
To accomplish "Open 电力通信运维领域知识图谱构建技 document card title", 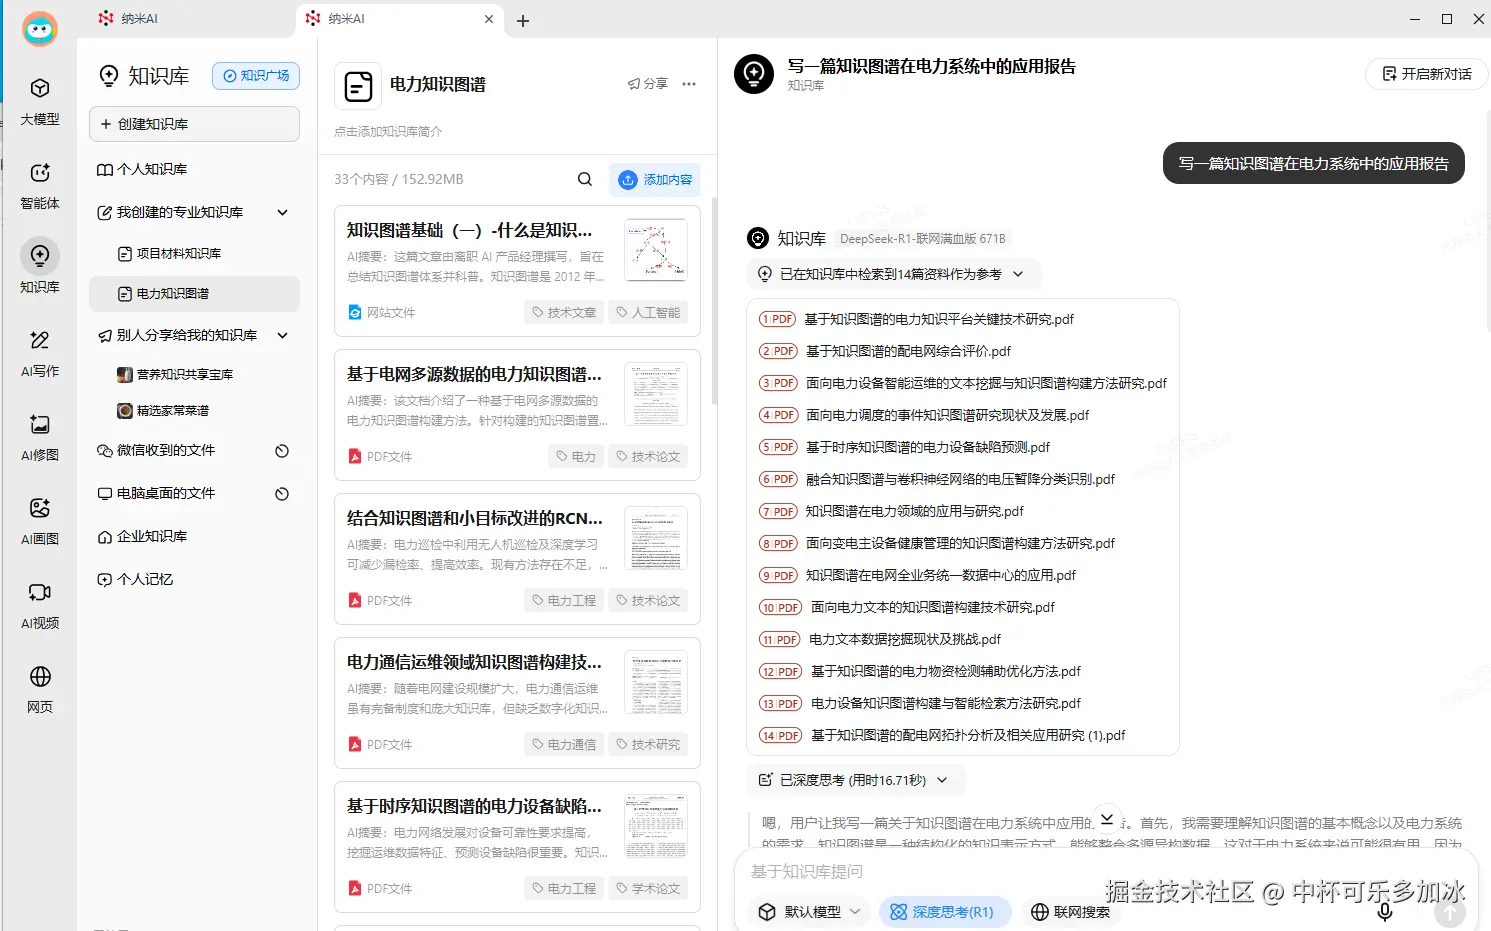I will (x=474, y=662).
